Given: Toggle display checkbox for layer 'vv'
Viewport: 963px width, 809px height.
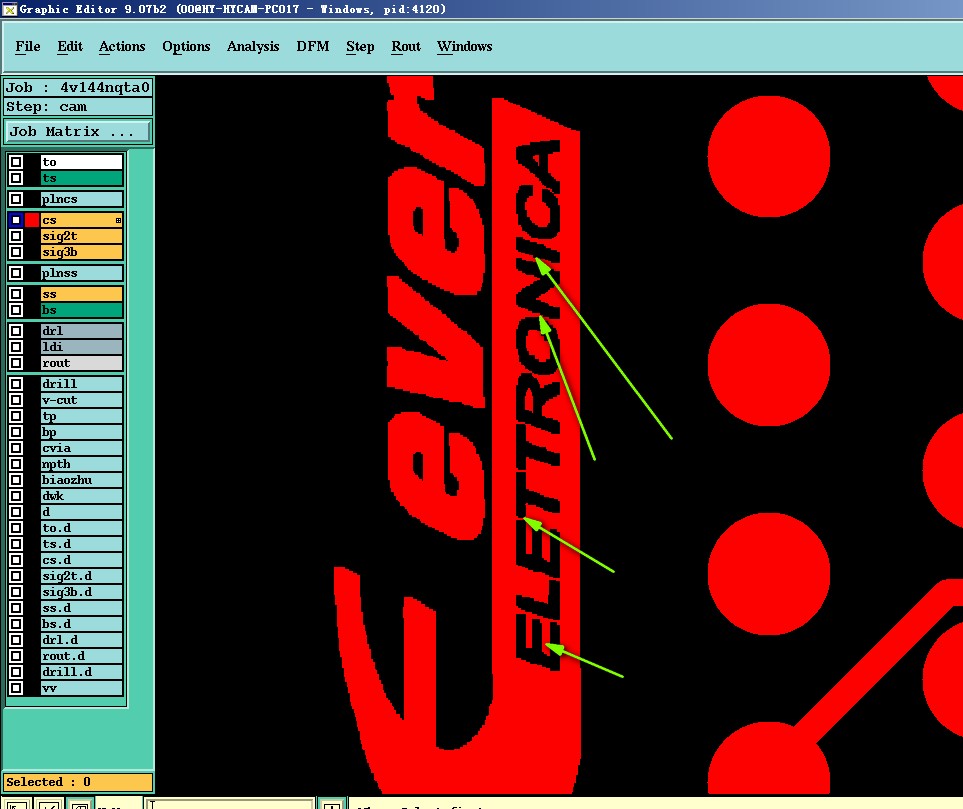Looking at the screenshot, I should click(x=16, y=688).
